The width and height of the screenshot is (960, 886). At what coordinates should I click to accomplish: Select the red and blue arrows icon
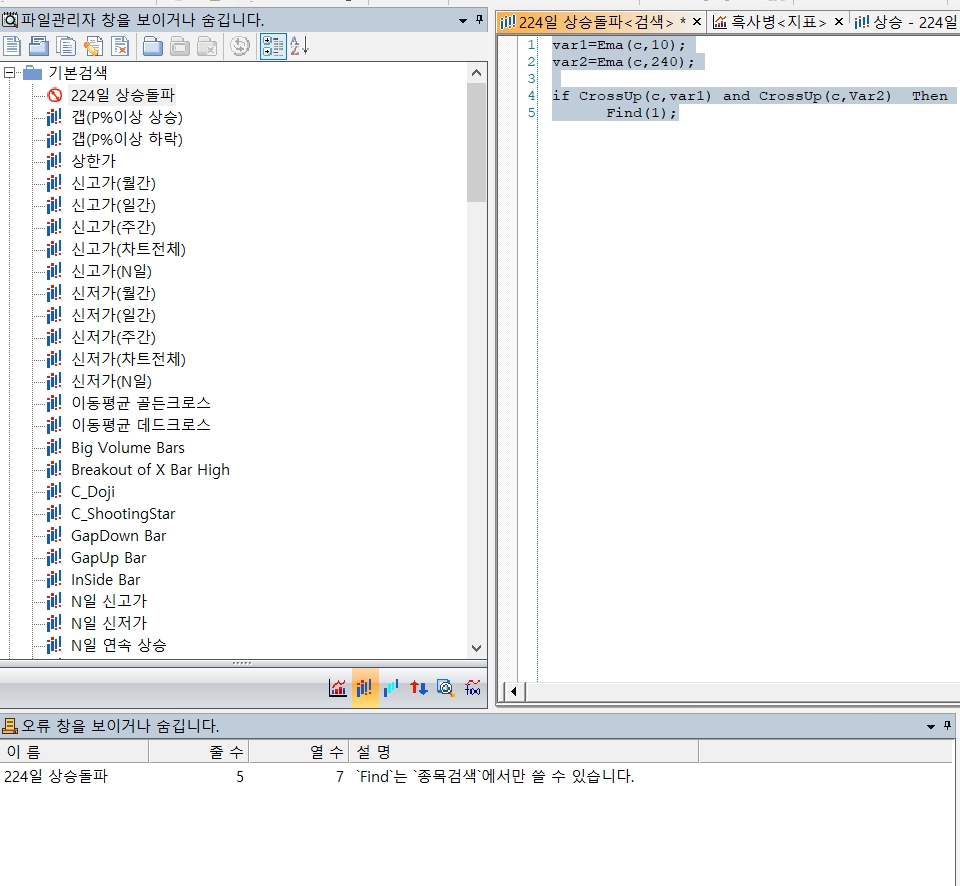click(x=419, y=688)
